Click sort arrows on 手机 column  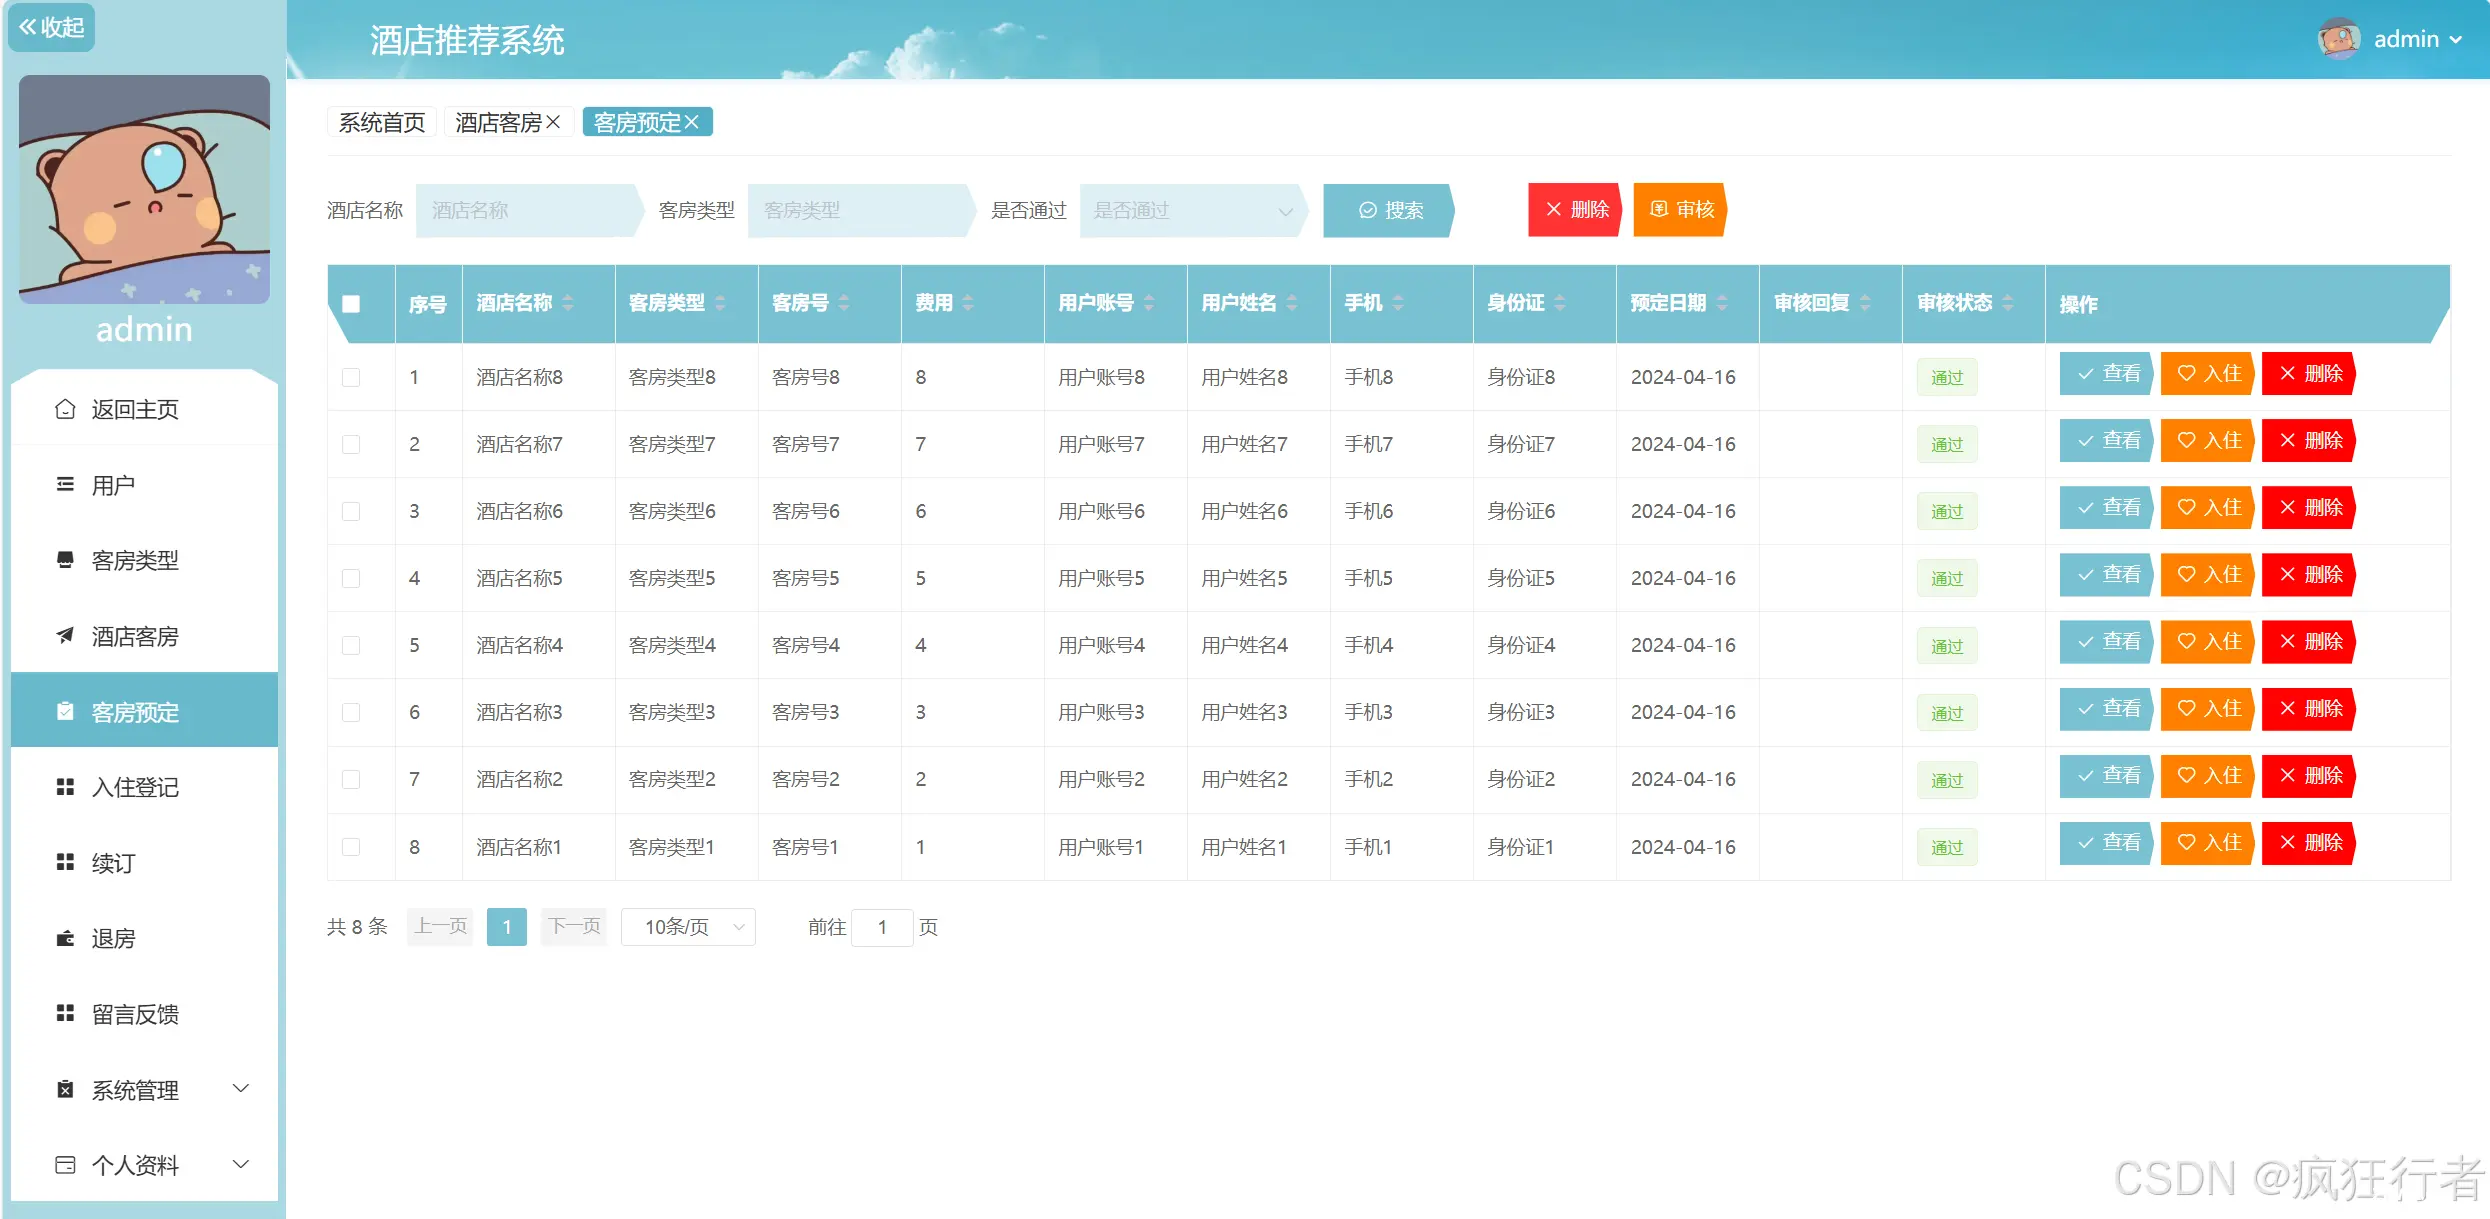pos(1398,303)
